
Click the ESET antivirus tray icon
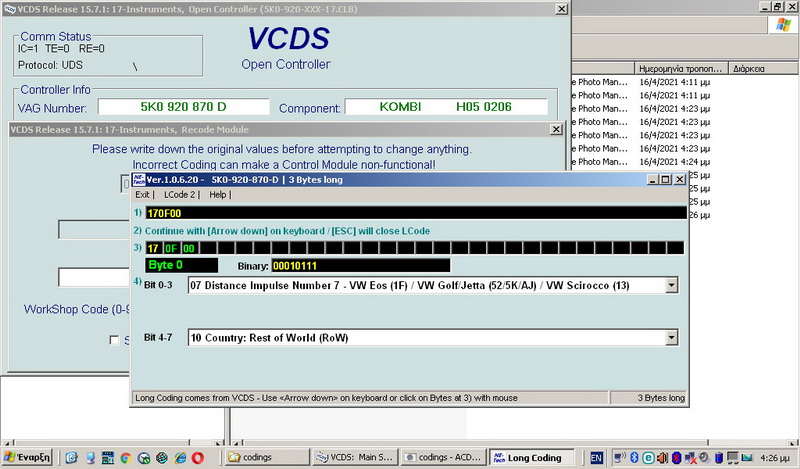point(648,457)
